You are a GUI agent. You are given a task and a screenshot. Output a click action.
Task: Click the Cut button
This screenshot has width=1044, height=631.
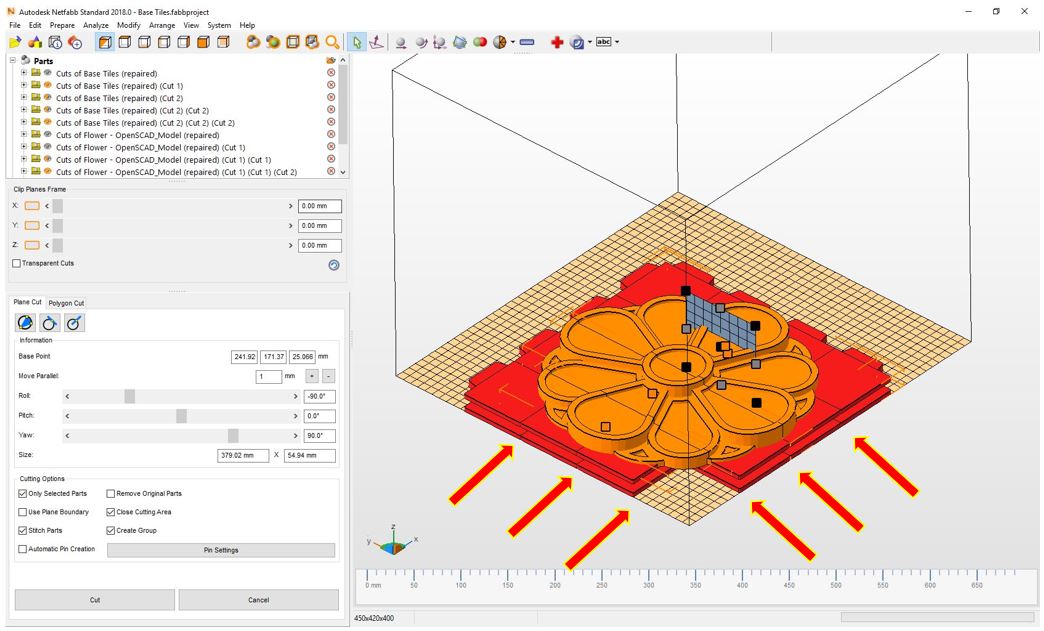[x=95, y=600]
